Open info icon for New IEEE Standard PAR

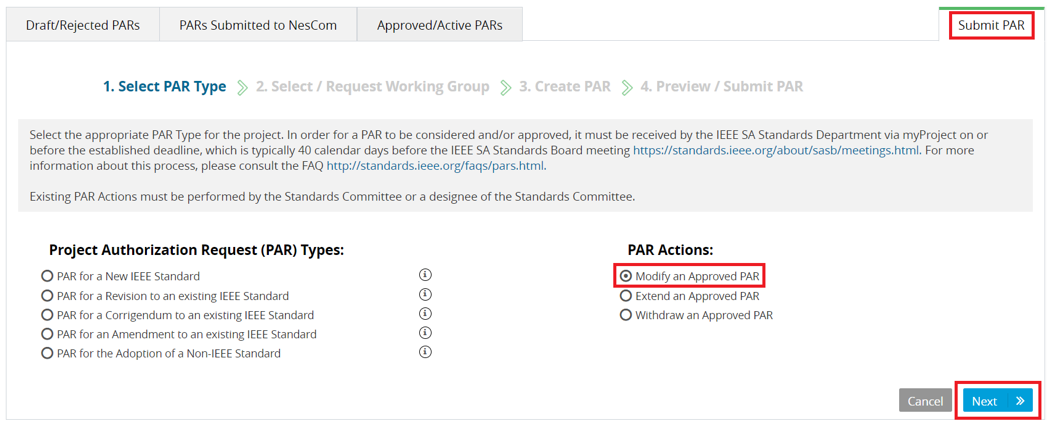point(425,275)
